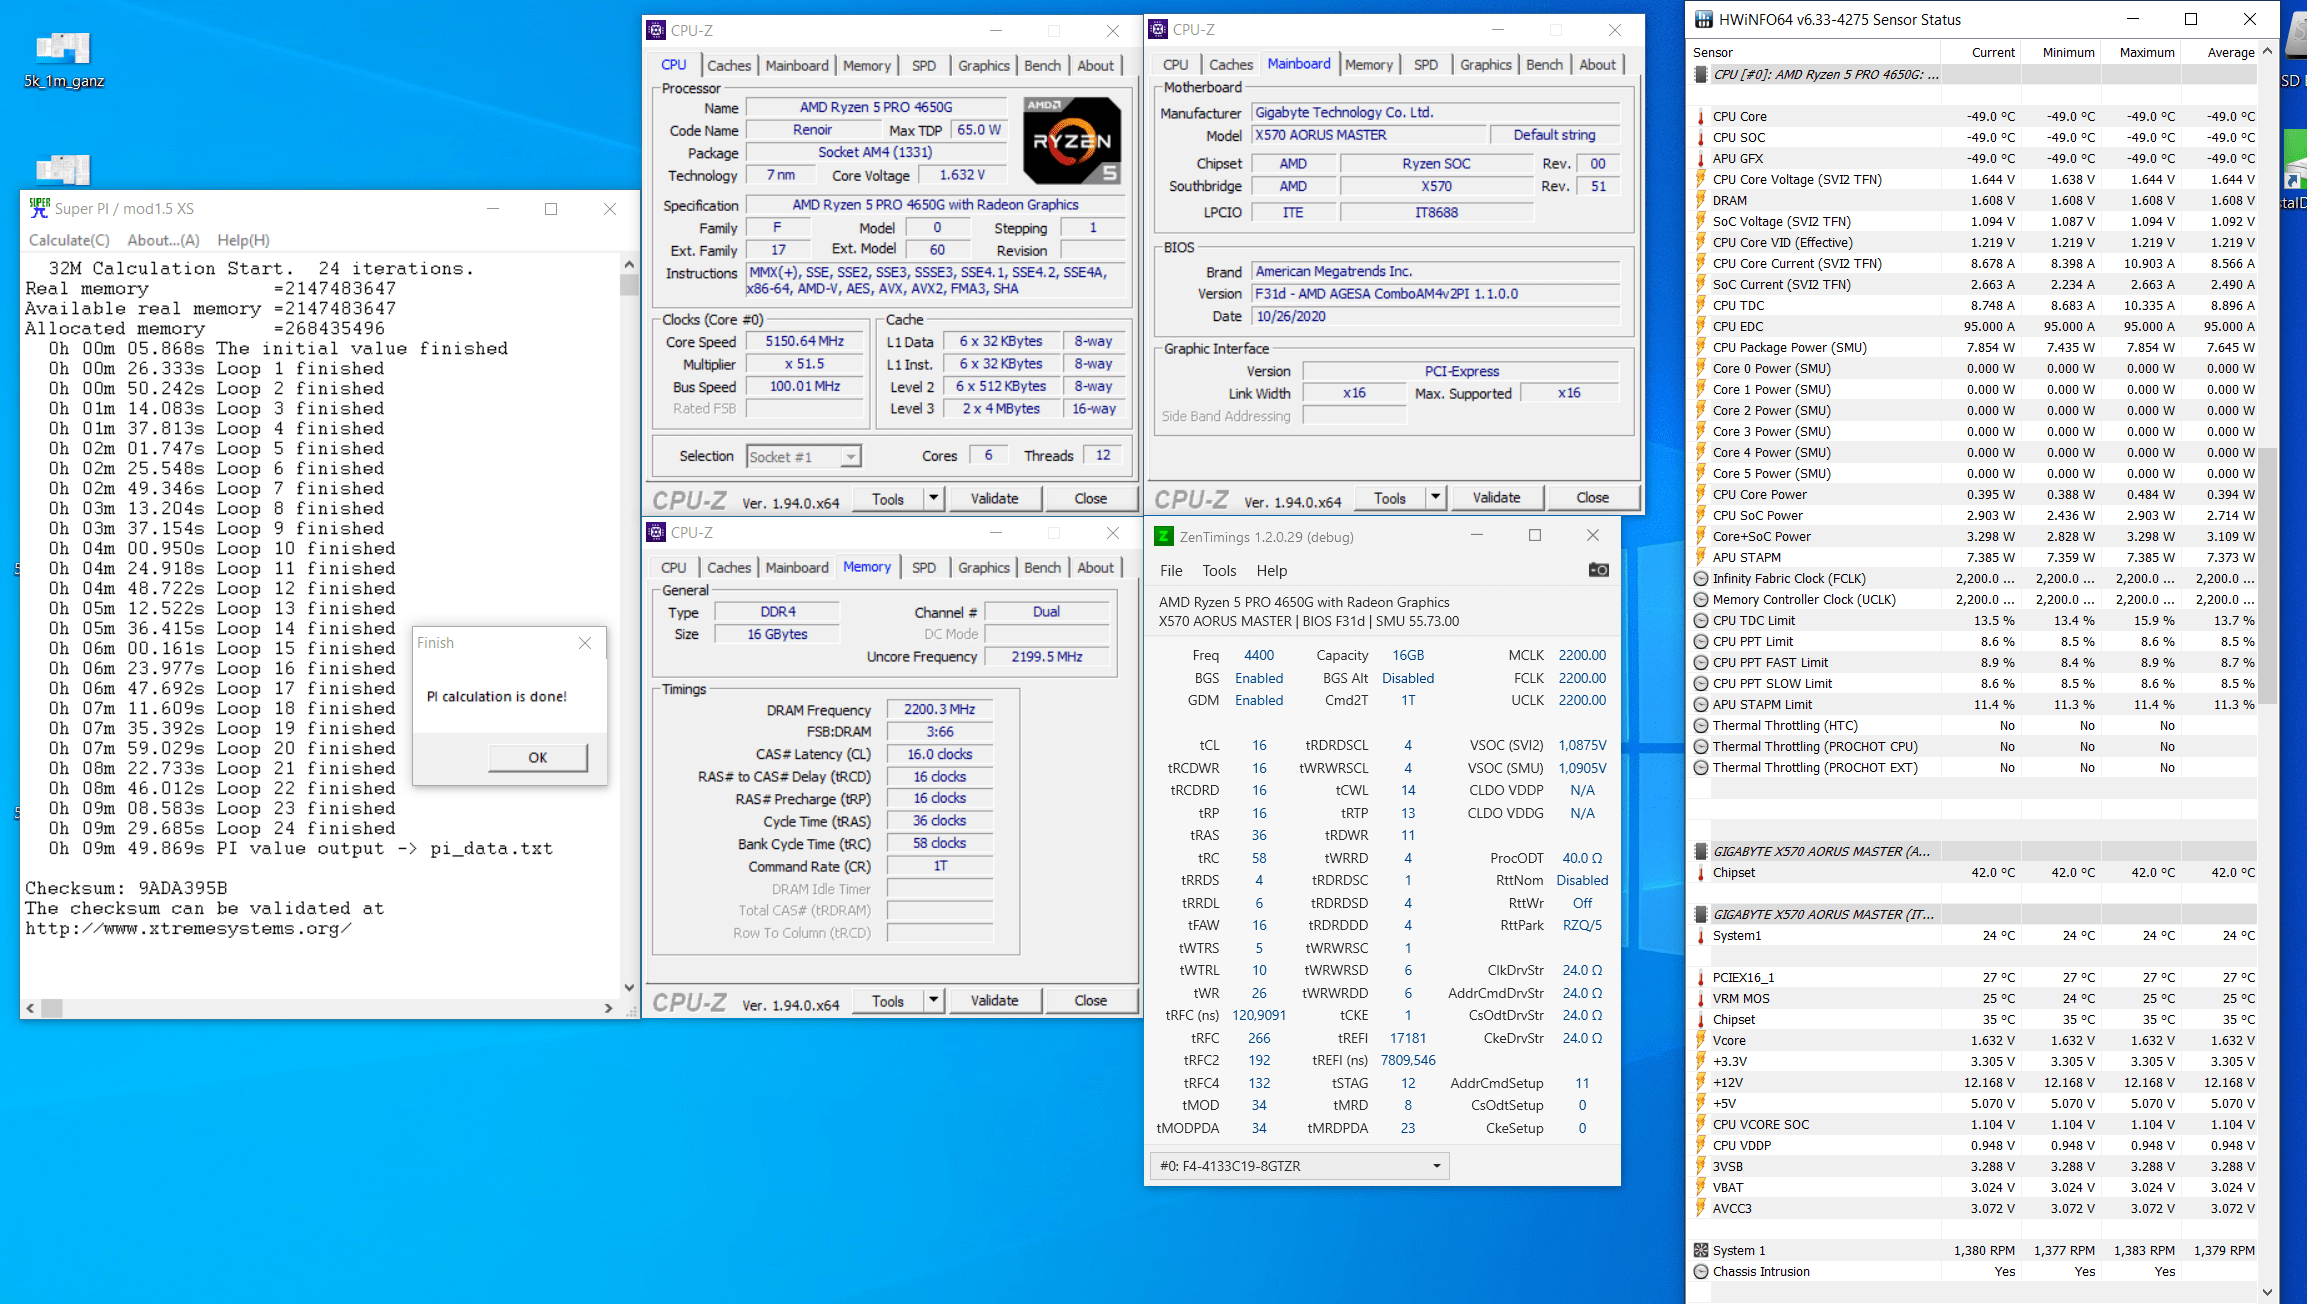The image size is (2307, 1304).
Task: Open the F4-4133C19-8GTZR module dropdown
Action: point(1299,1166)
